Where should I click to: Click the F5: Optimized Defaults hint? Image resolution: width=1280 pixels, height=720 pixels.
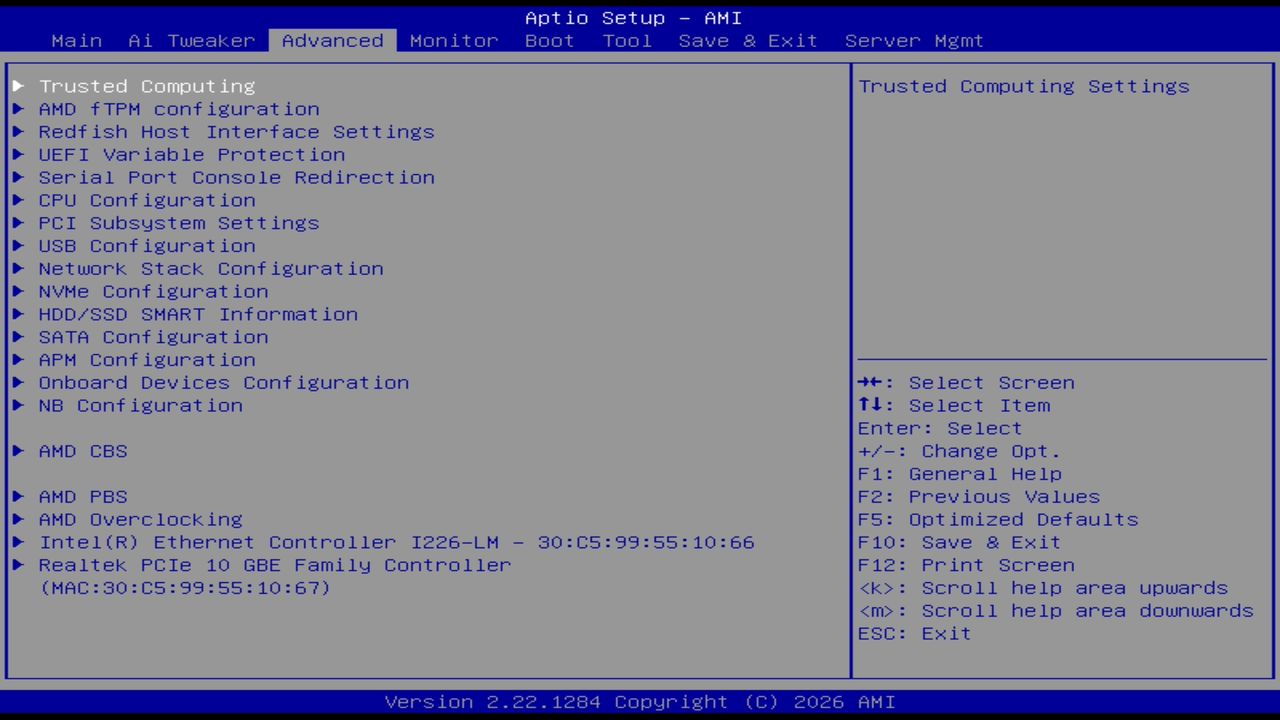point(998,520)
